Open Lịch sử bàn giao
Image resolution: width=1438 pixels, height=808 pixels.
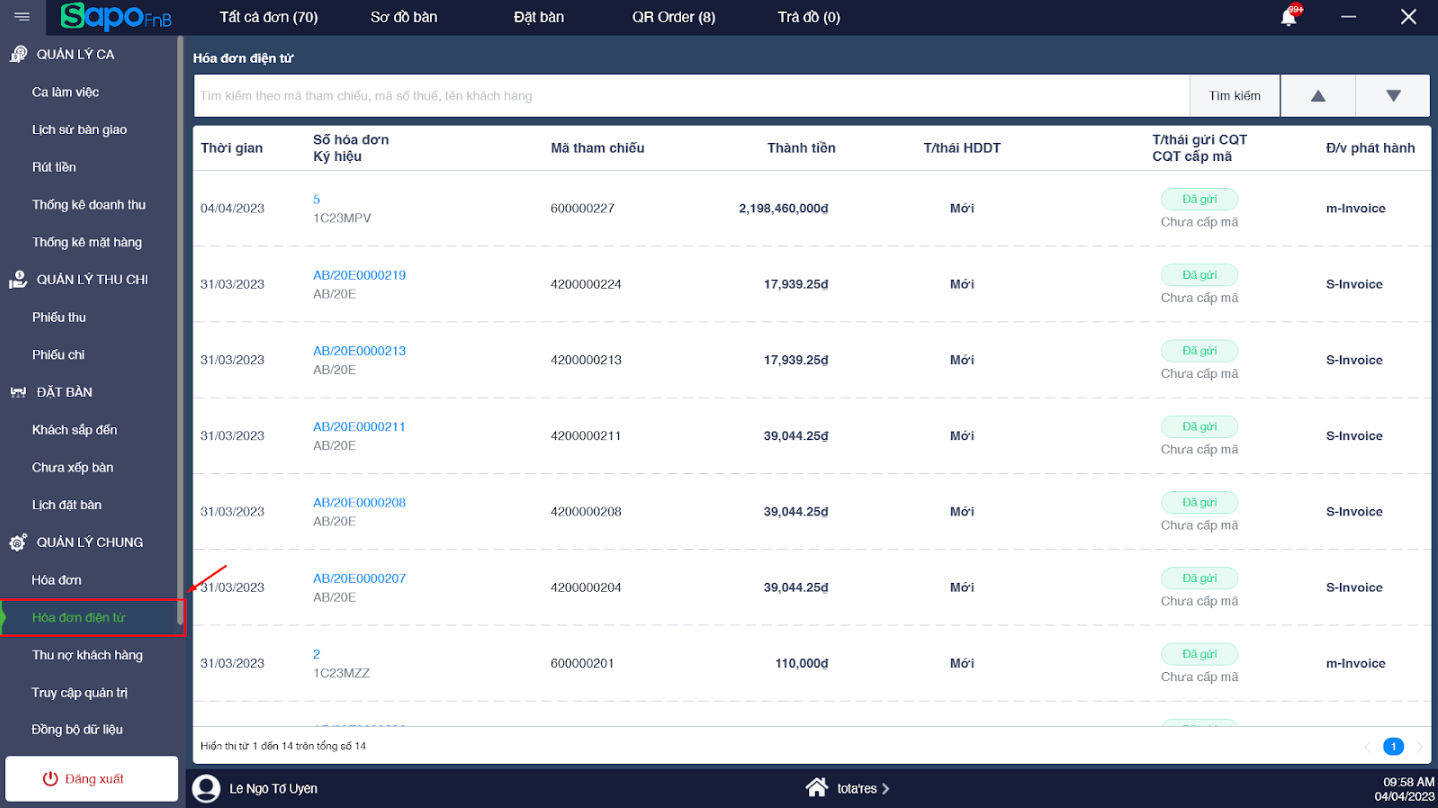click(80, 130)
